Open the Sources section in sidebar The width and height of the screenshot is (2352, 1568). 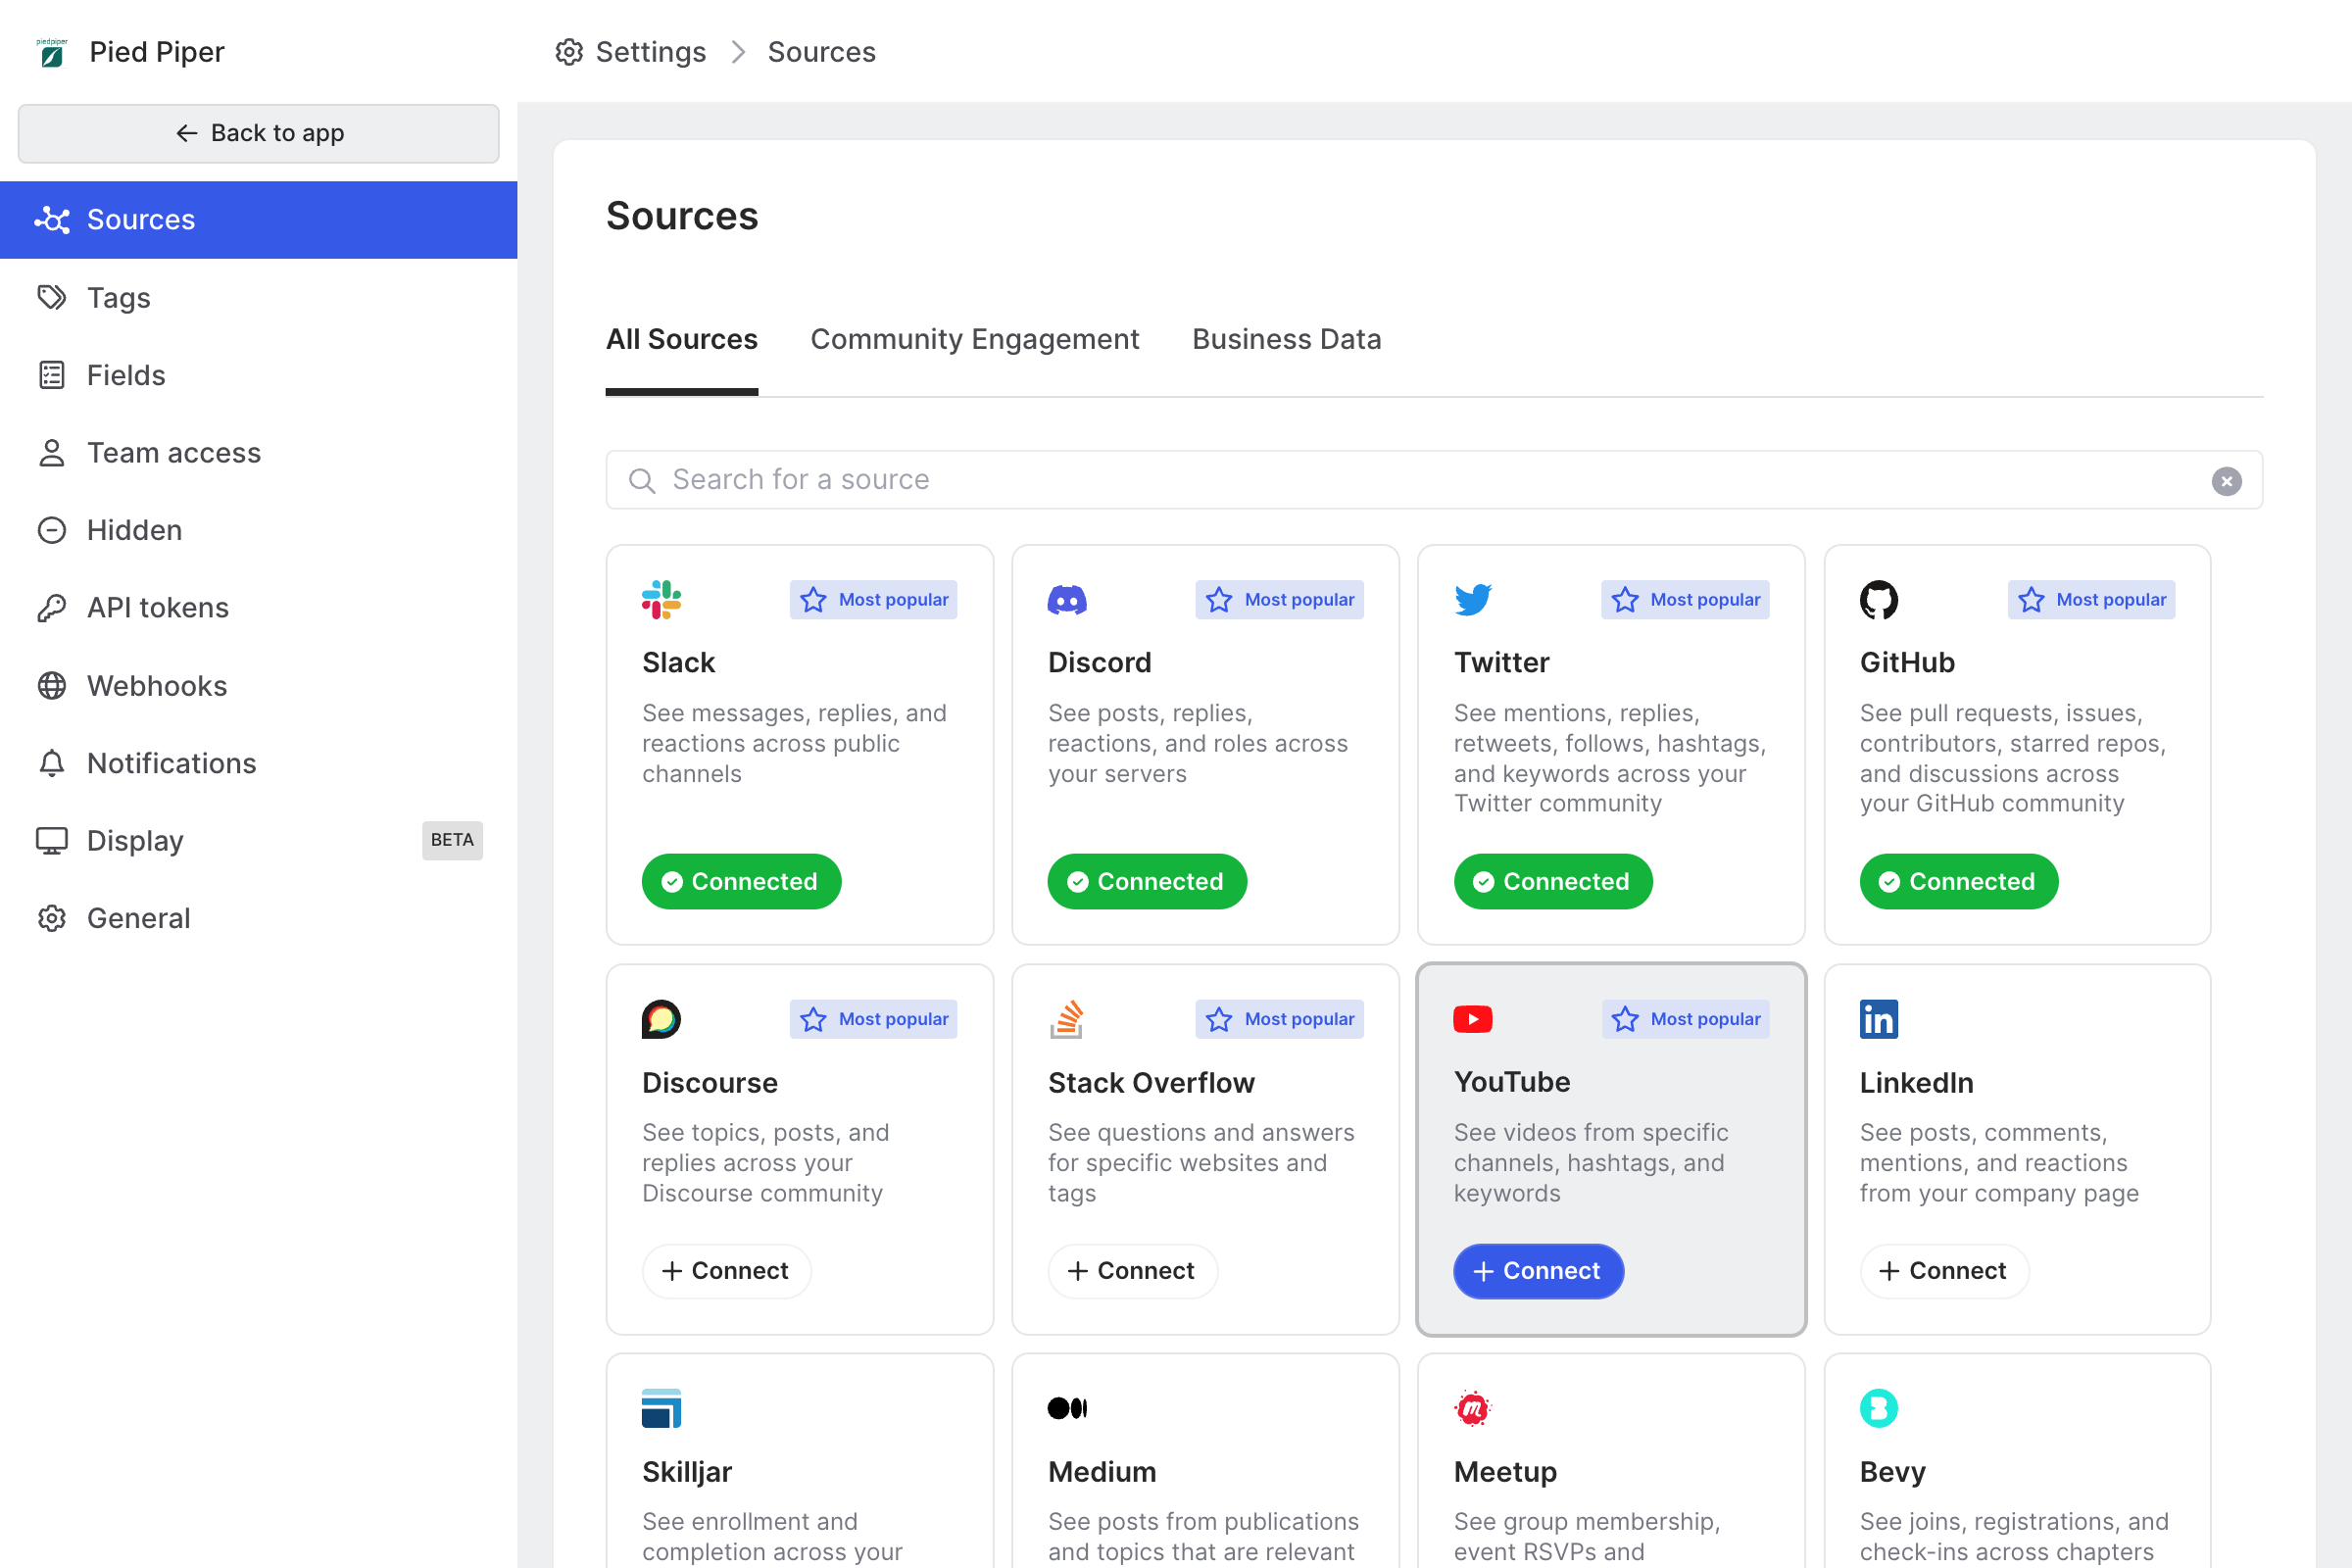(x=259, y=220)
